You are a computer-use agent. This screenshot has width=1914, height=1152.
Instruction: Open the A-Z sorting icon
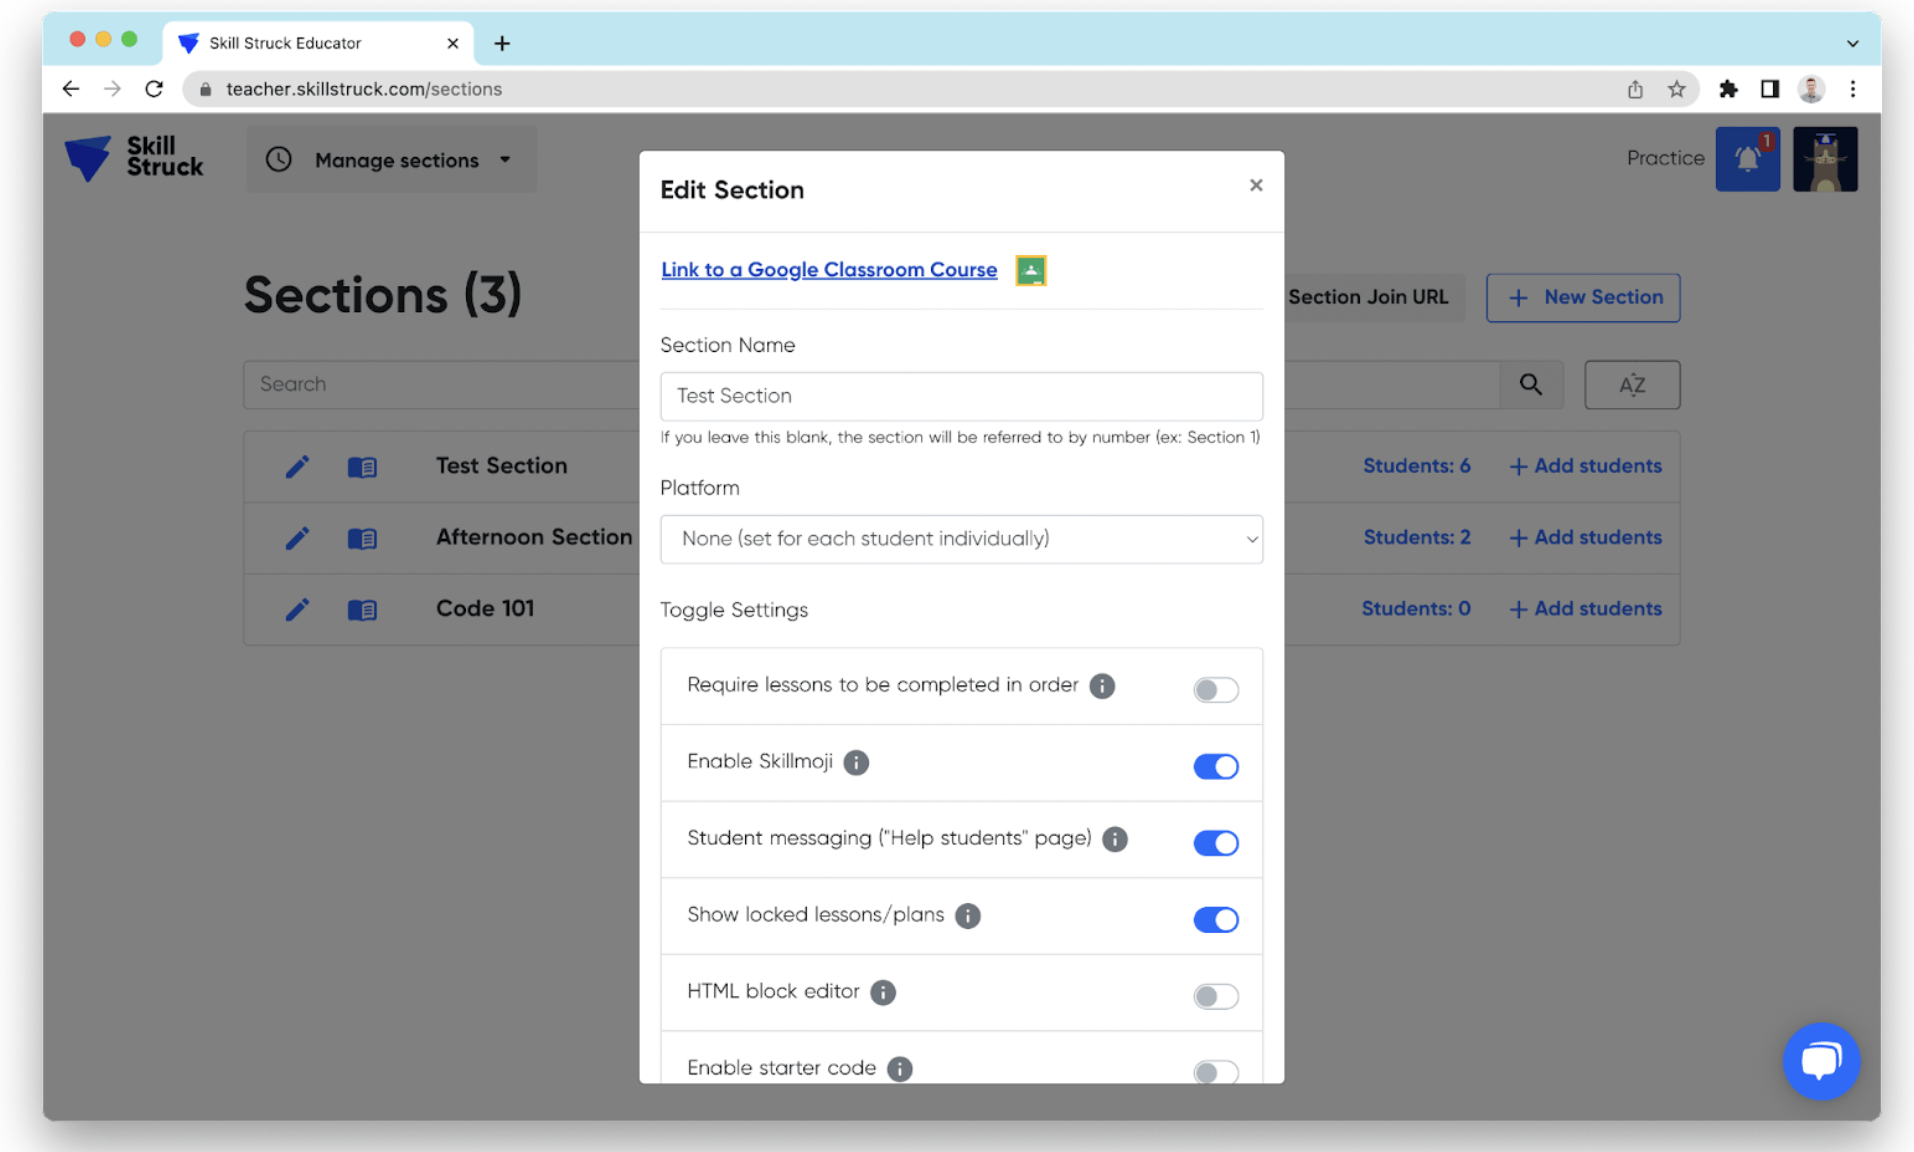tap(1631, 385)
